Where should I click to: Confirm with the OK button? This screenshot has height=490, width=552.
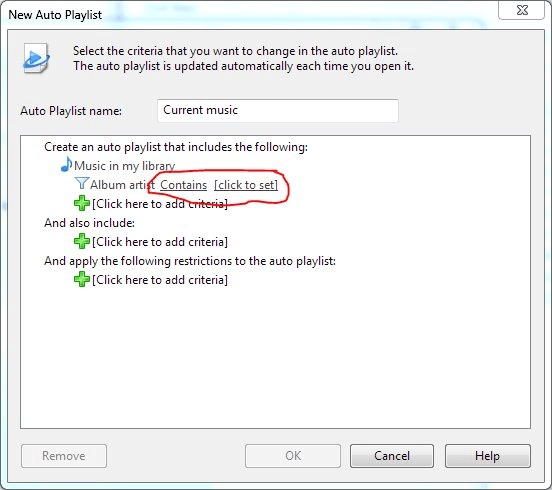click(x=293, y=456)
